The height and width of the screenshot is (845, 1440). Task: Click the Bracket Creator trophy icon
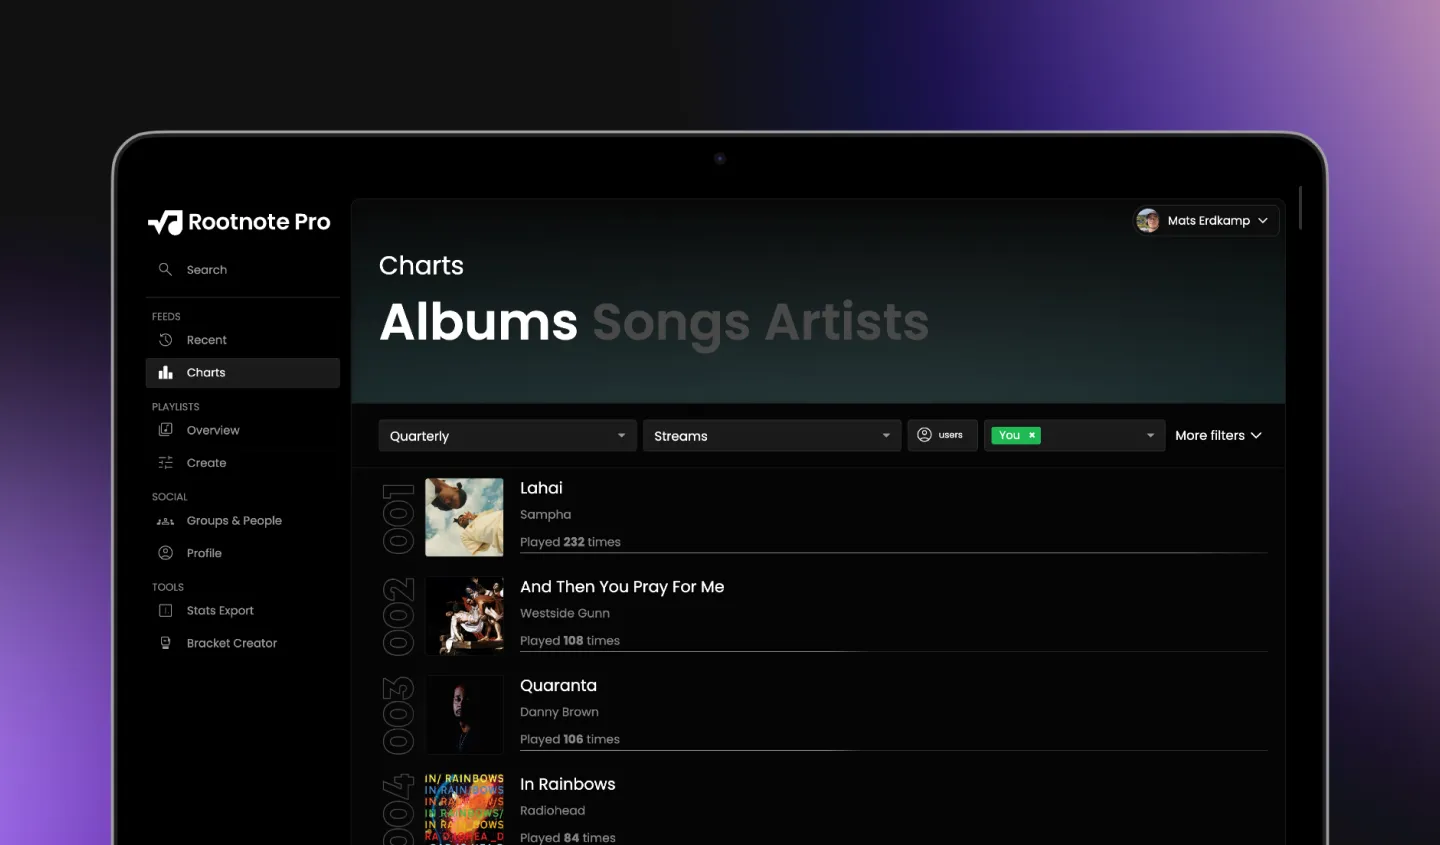[x=166, y=643]
